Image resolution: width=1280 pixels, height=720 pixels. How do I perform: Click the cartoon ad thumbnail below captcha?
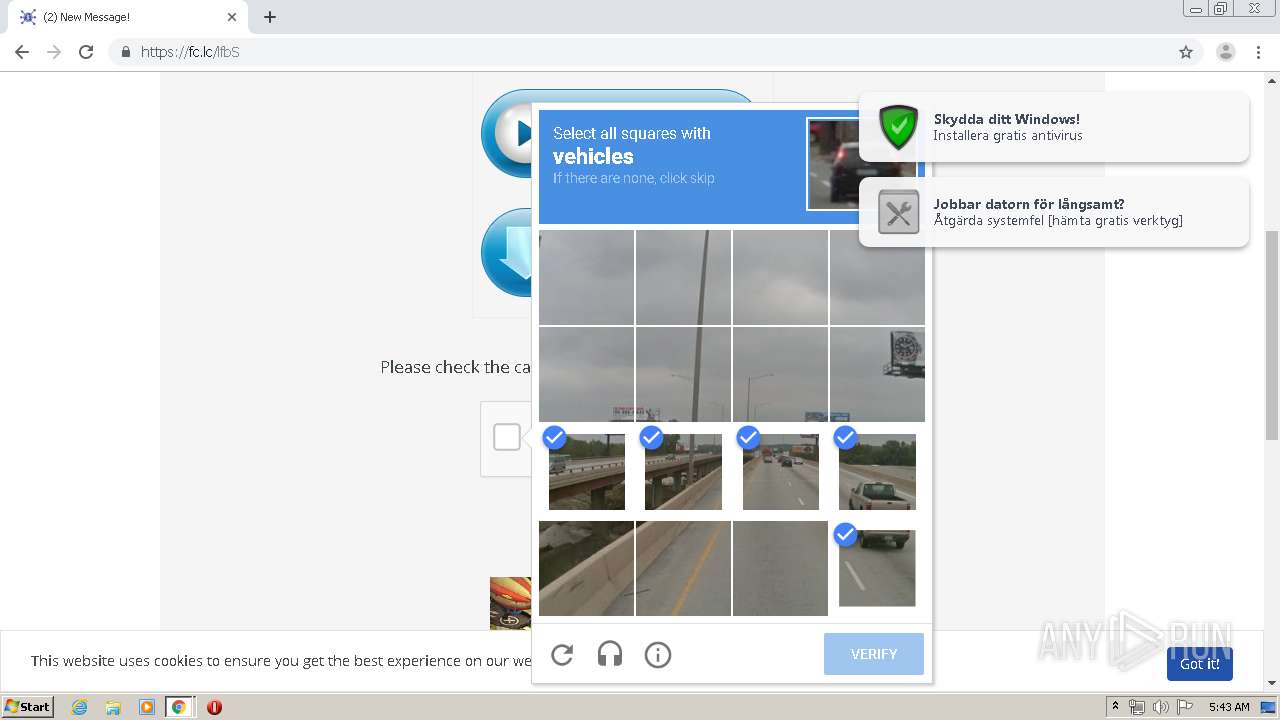[510, 603]
